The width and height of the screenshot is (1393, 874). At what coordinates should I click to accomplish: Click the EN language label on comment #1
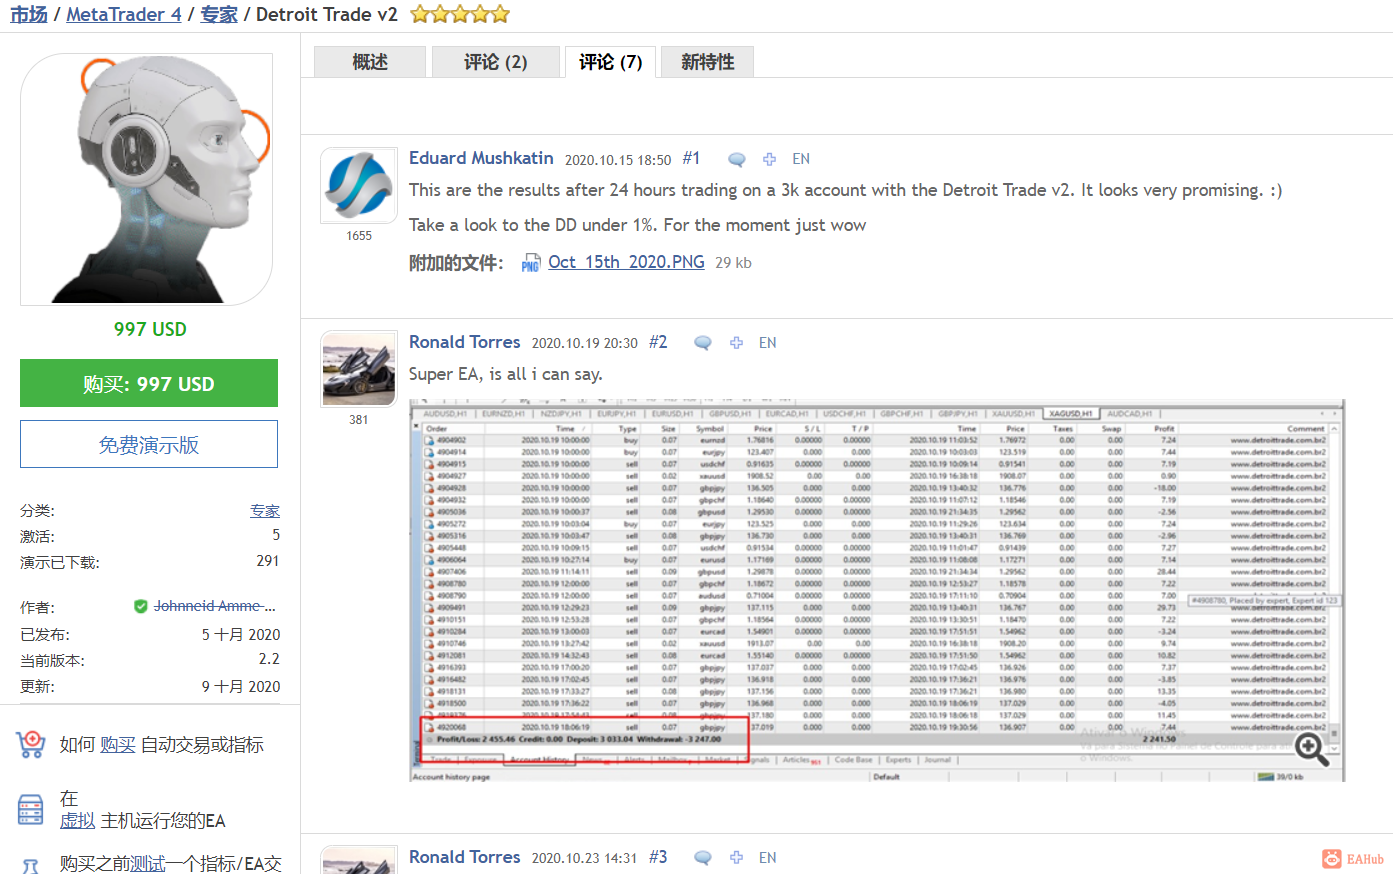tap(801, 159)
